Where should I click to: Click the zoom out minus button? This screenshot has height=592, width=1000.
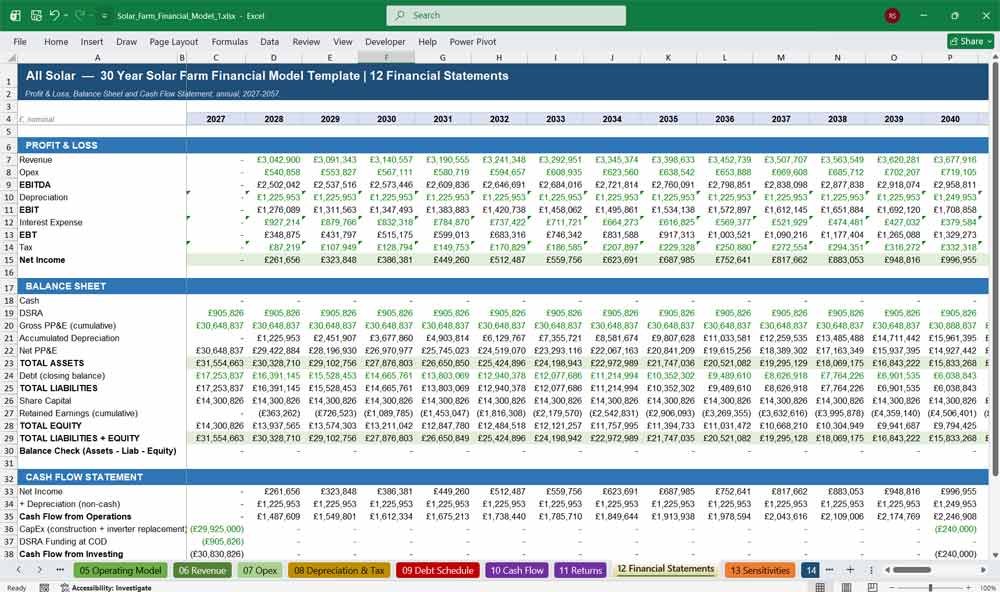click(x=892, y=587)
